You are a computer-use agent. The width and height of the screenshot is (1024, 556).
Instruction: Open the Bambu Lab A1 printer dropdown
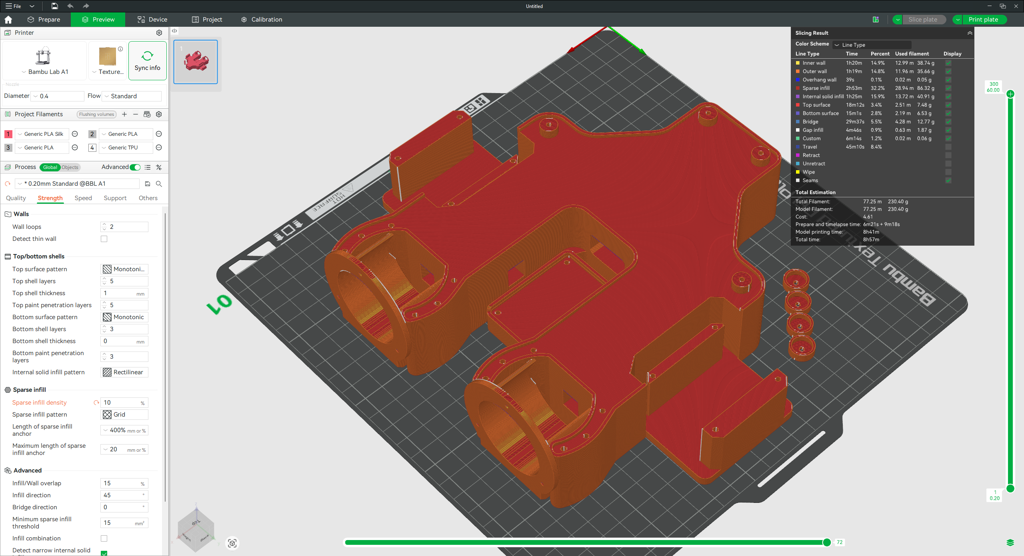(x=44, y=61)
